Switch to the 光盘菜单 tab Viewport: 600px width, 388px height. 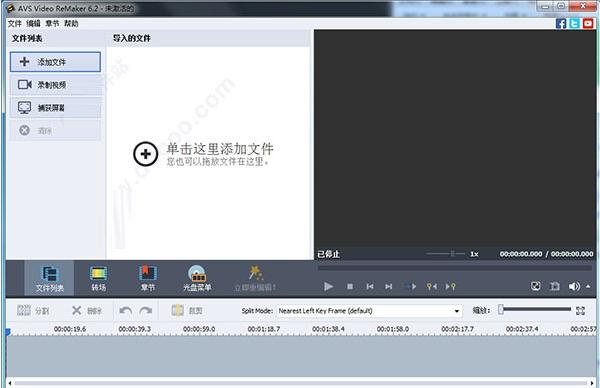[197, 279]
